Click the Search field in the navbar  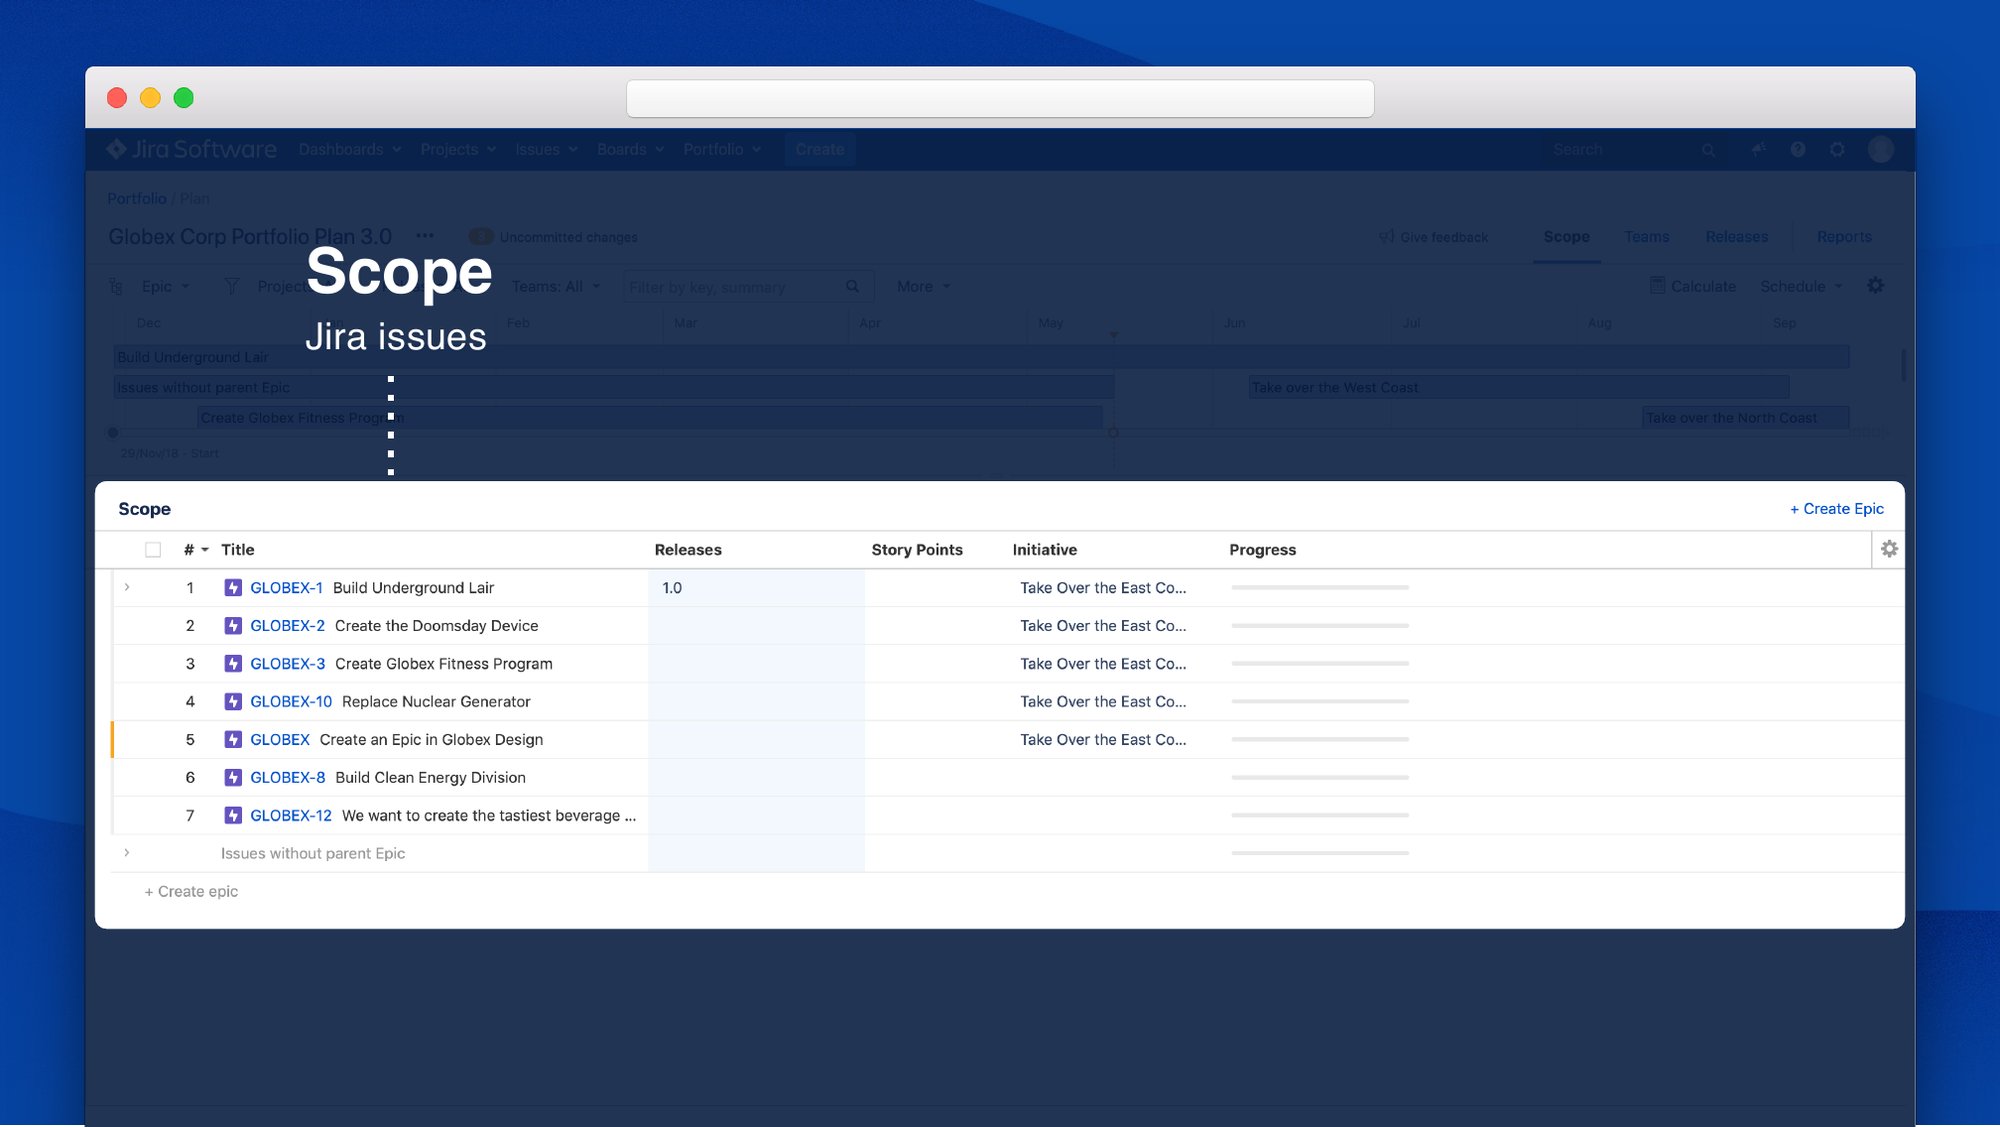click(1633, 149)
